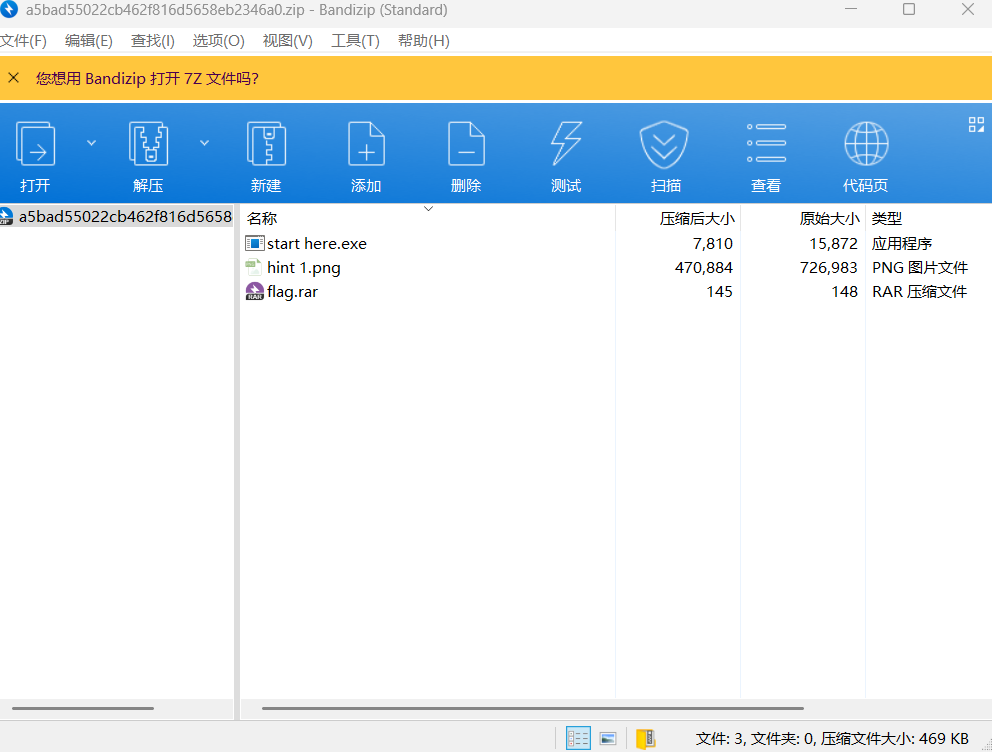Click the status bar file count text
This screenshot has width=992, height=752.
click(832, 739)
